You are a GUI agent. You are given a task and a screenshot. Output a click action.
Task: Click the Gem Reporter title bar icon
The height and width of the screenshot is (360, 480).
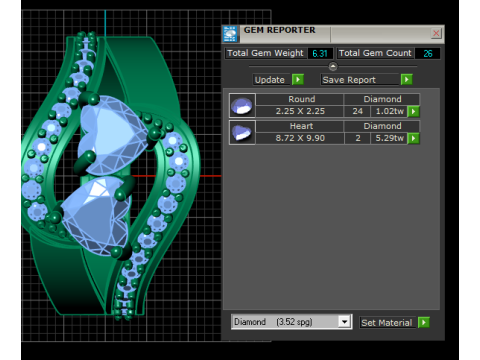[230, 34]
